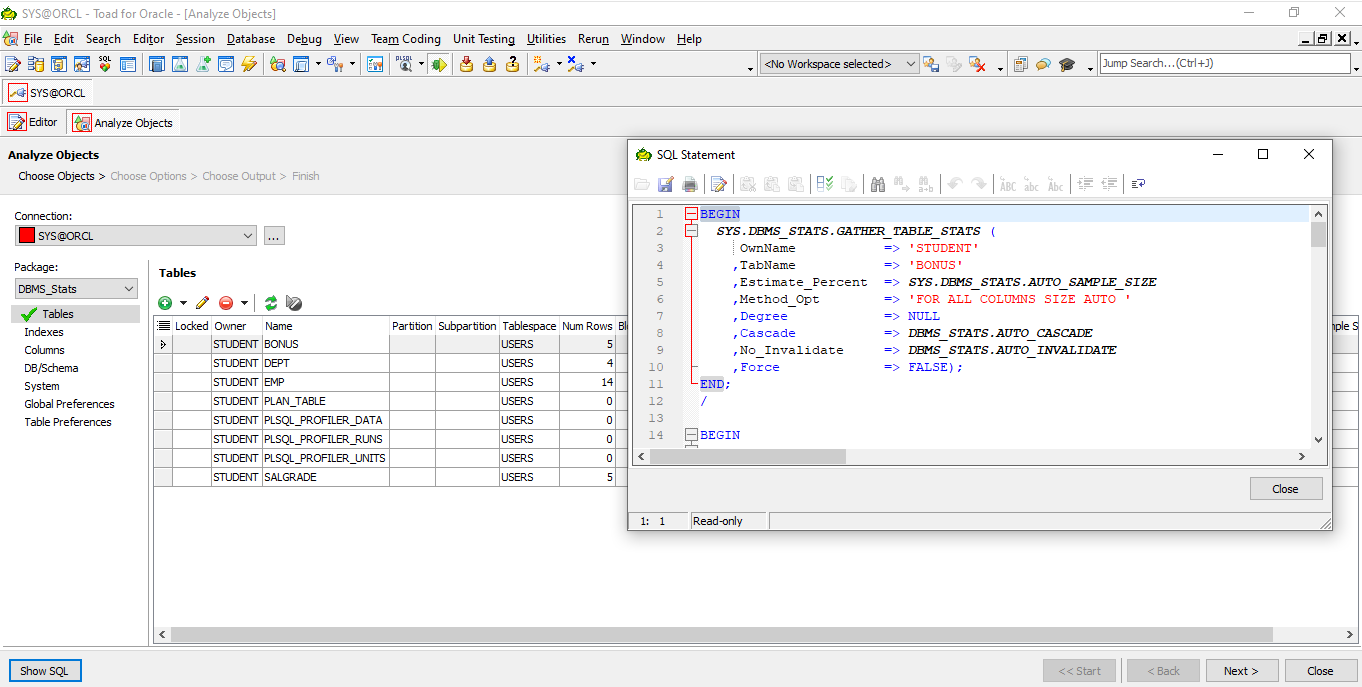Collapse the GATHER_TABLE_STATS line fold marker
1362x687 pixels.
(x=691, y=231)
